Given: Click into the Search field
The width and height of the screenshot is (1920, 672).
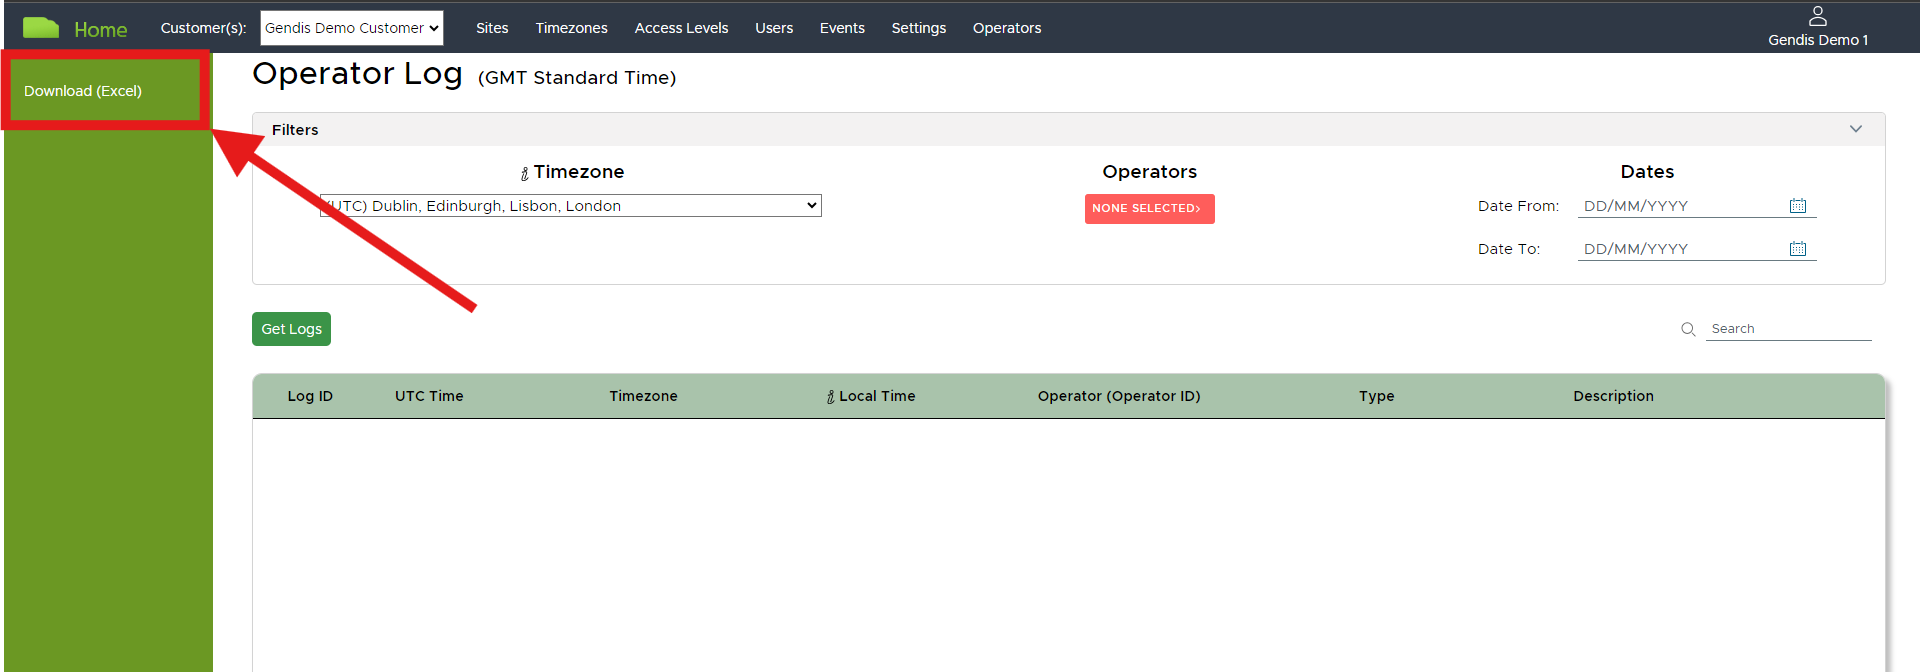Looking at the screenshot, I should (1788, 329).
